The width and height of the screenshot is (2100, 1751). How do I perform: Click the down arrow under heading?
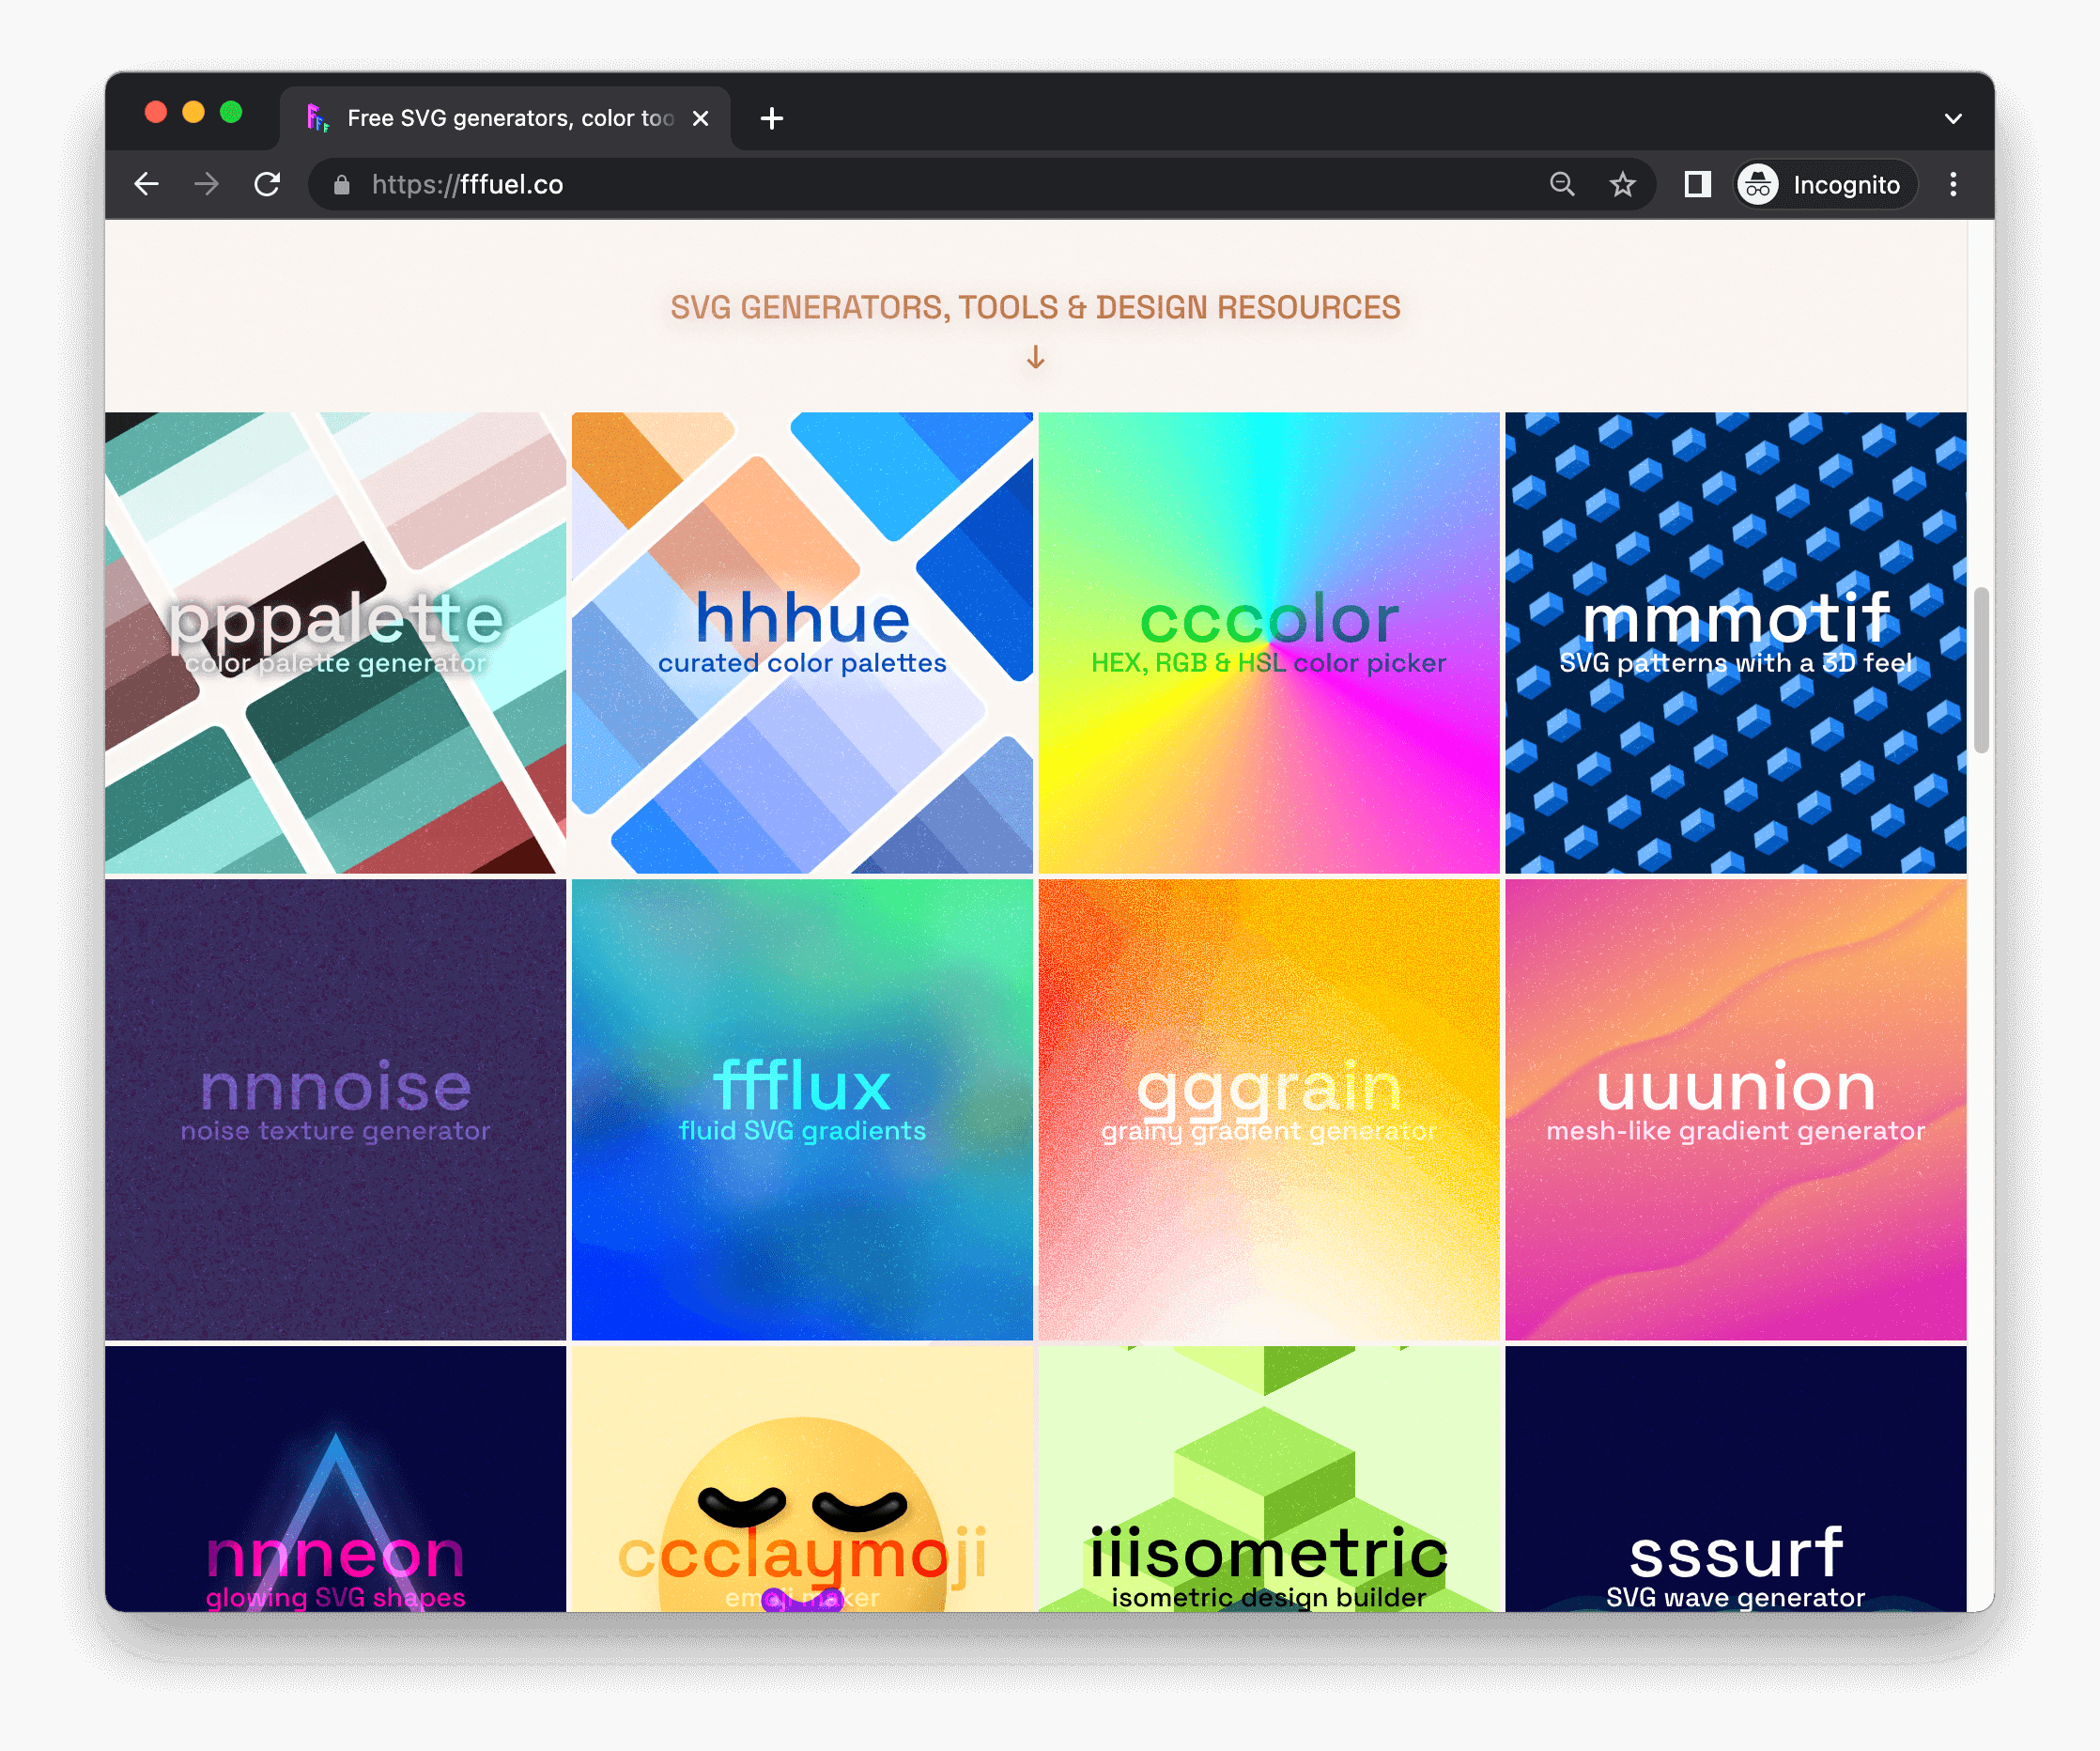point(1035,357)
